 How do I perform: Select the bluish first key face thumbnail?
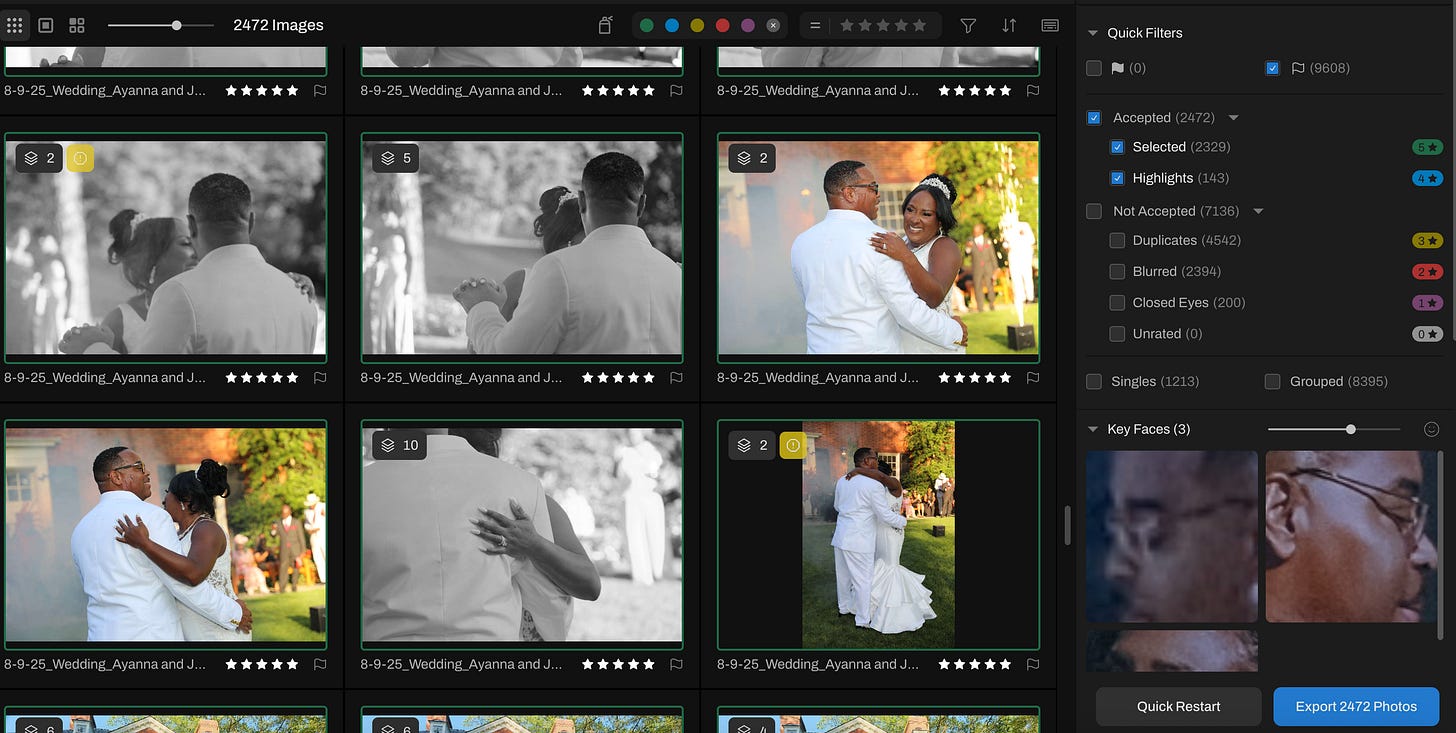pyautogui.click(x=1172, y=536)
